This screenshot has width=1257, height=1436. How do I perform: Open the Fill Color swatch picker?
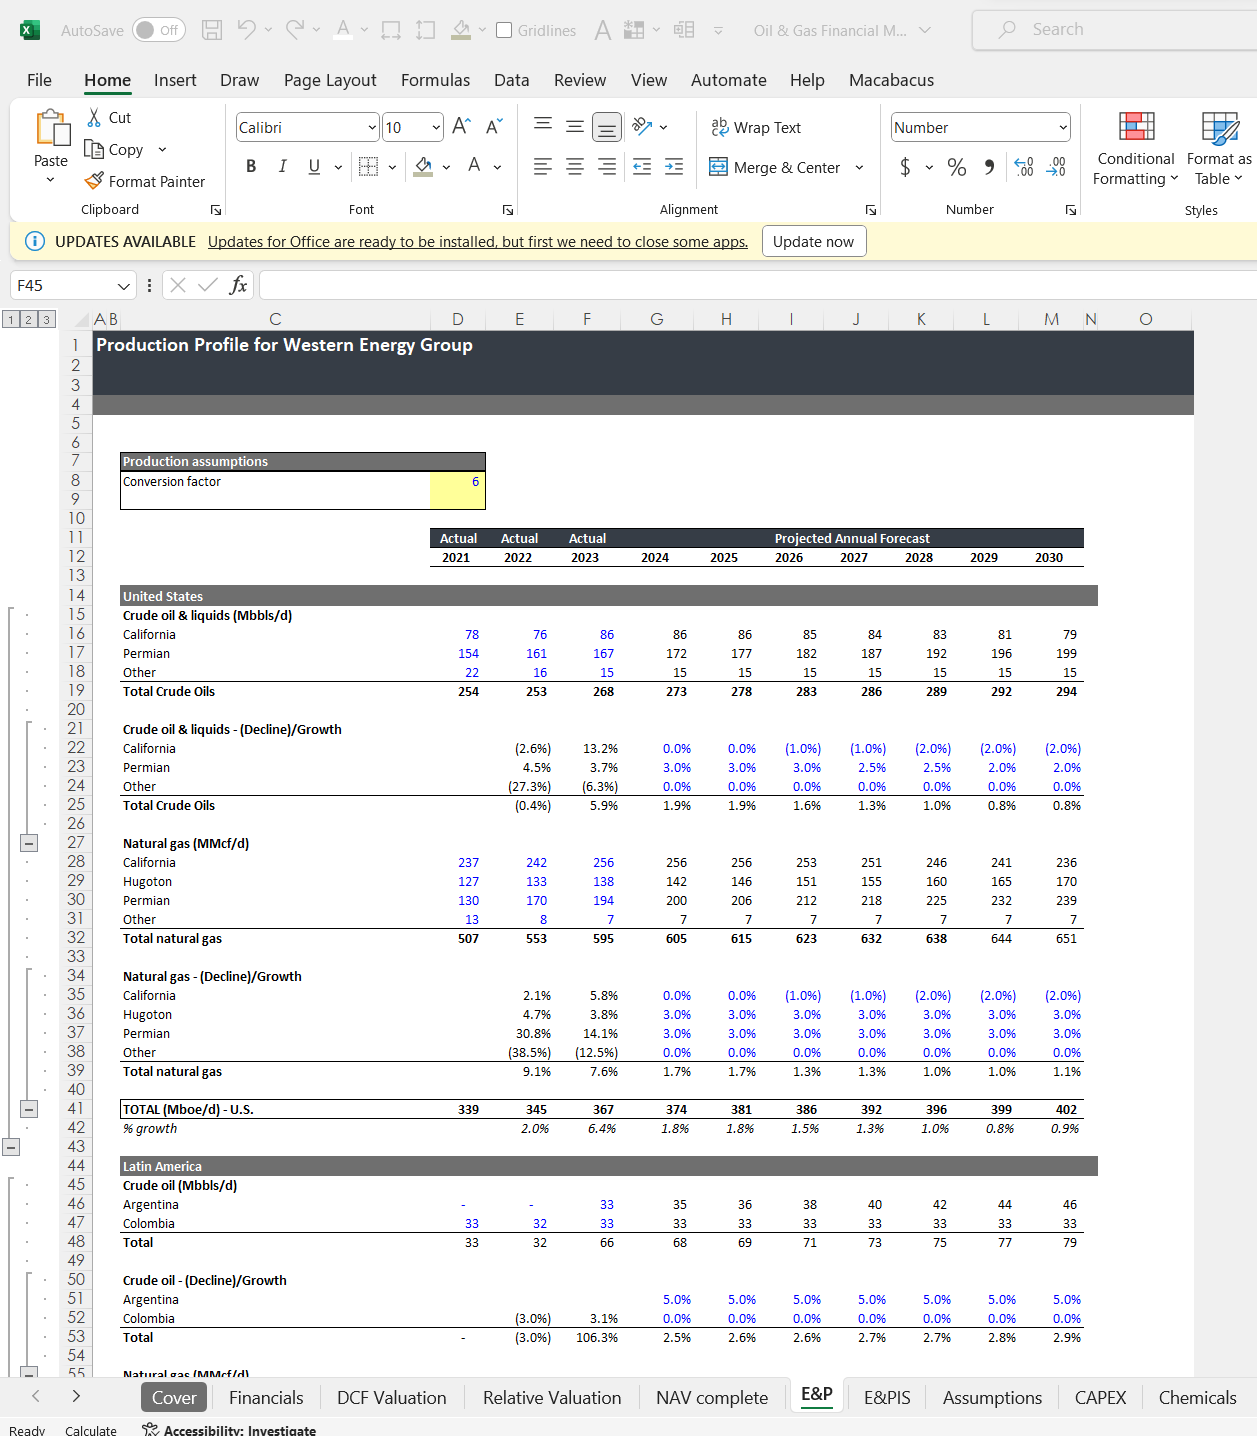(x=446, y=167)
